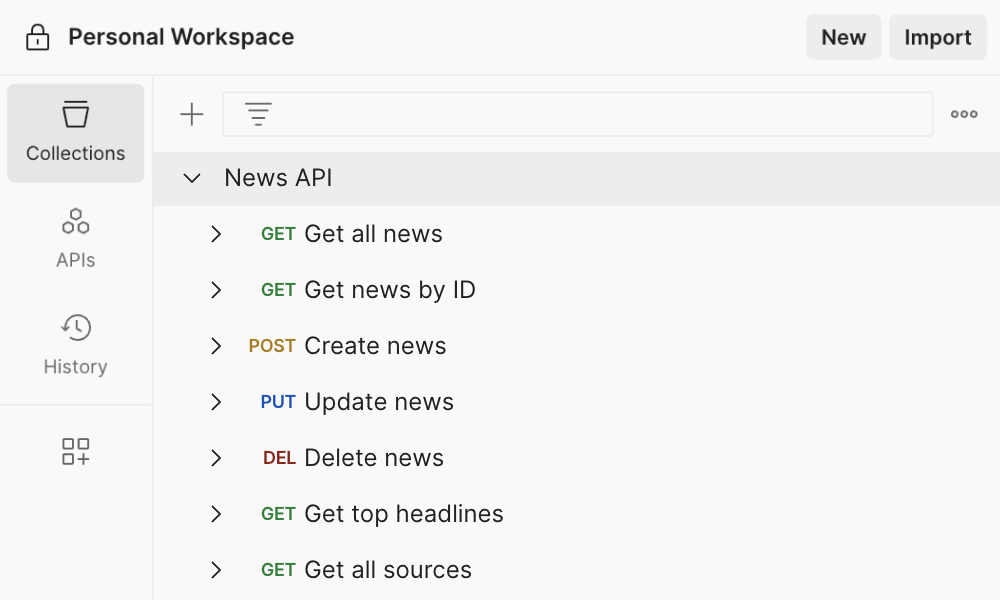Open the Collections sidebar panel
Image resolution: width=1000 pixels, height=600 pixels.
tap(75, 133)
